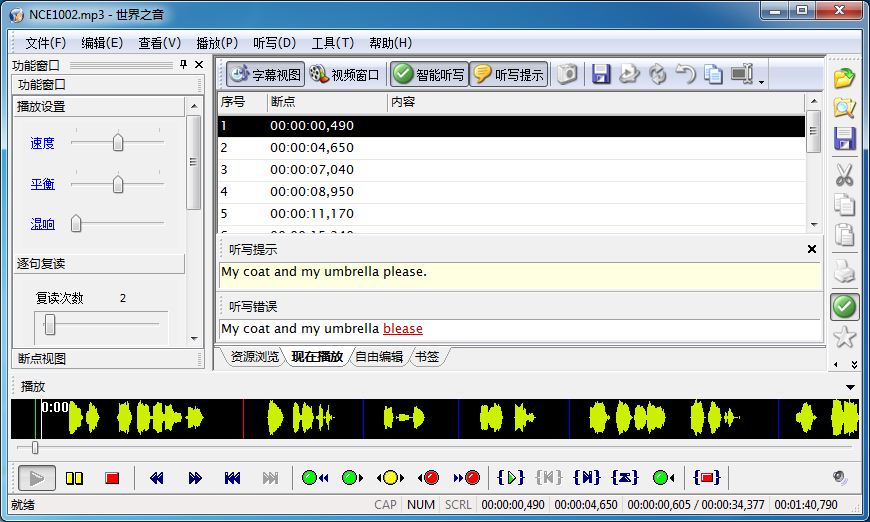Open the 断点视图 panel bar

[x=107, y=358]
